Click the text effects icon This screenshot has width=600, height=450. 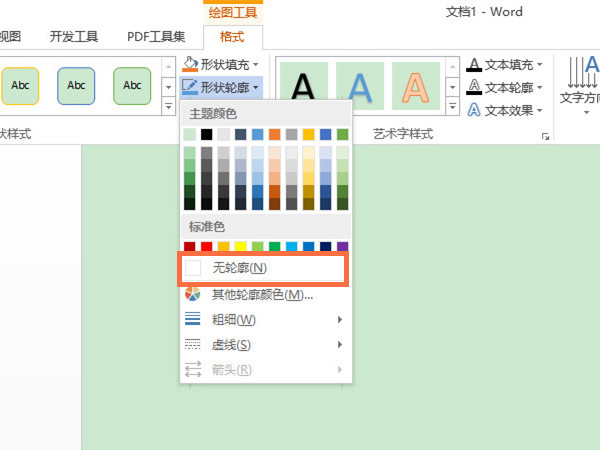[475, 110]
